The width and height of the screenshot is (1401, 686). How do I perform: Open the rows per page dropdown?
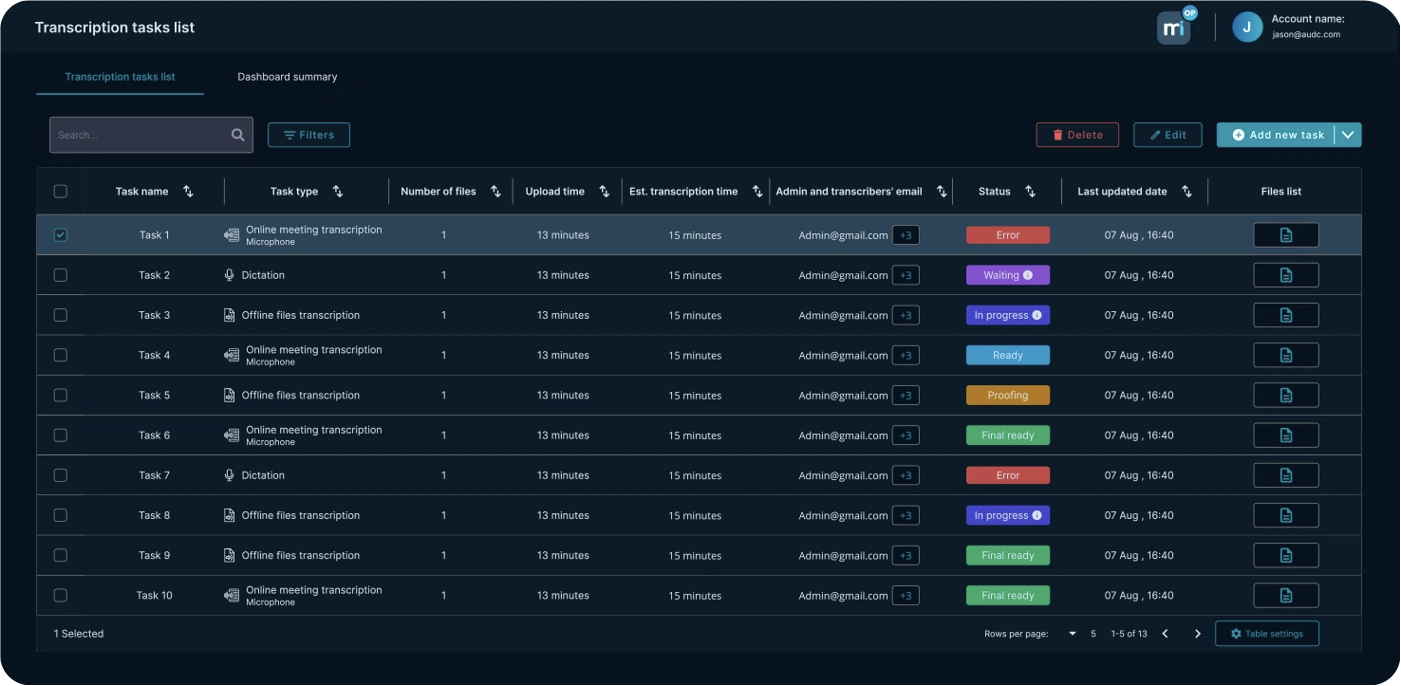1073,633
